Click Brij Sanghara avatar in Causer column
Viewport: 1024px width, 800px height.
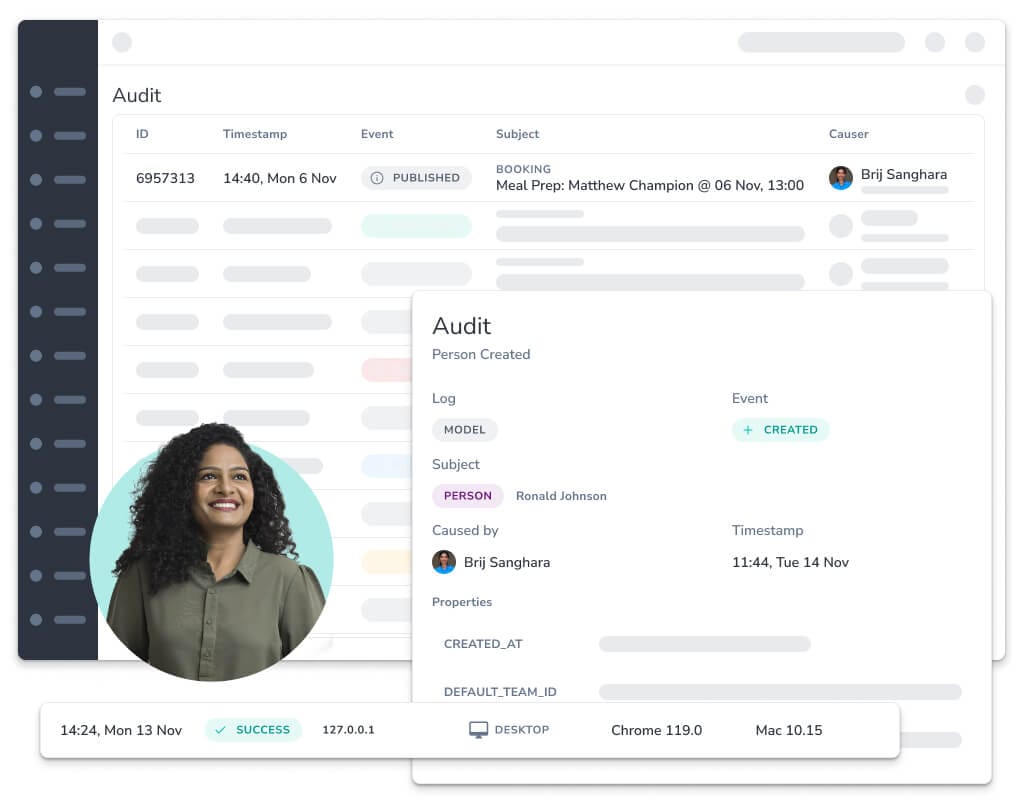tap(841, 178)
